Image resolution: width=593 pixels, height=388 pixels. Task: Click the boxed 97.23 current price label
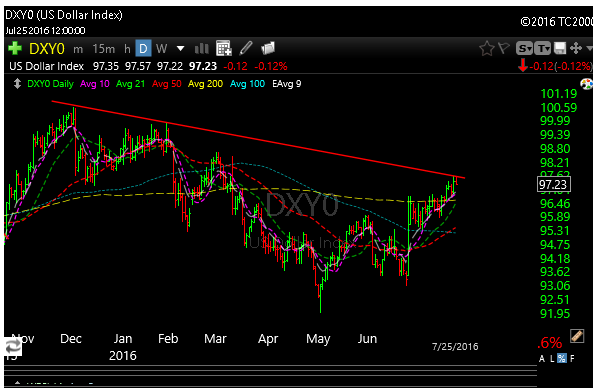pyautogui.click(x=554, y=185)
